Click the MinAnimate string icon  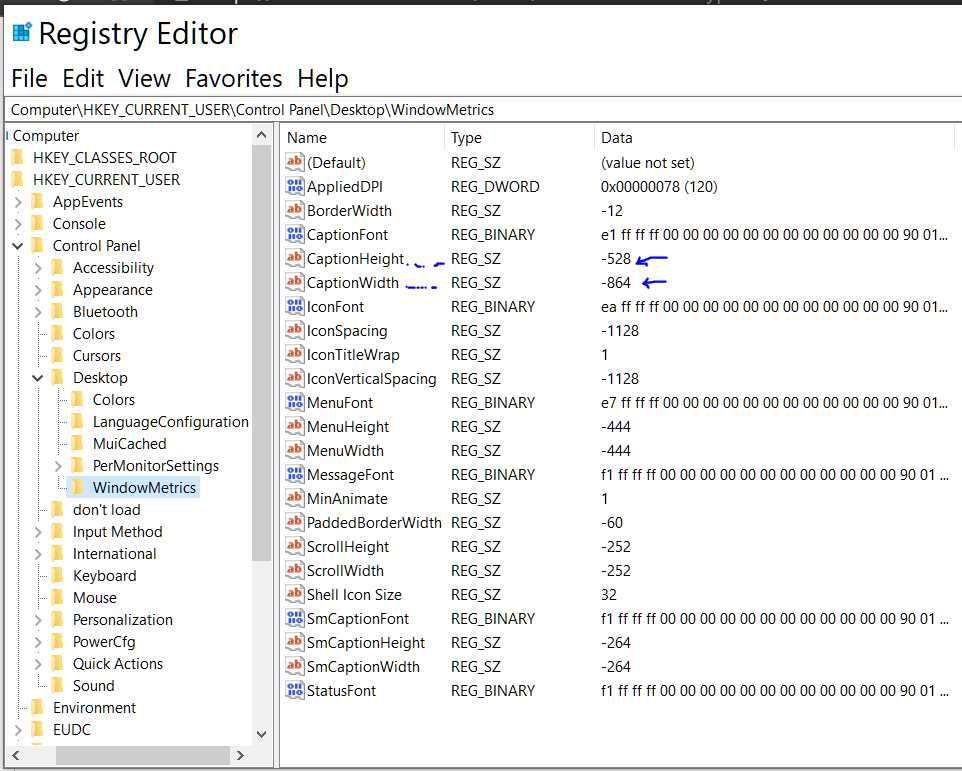pos(294,498)
